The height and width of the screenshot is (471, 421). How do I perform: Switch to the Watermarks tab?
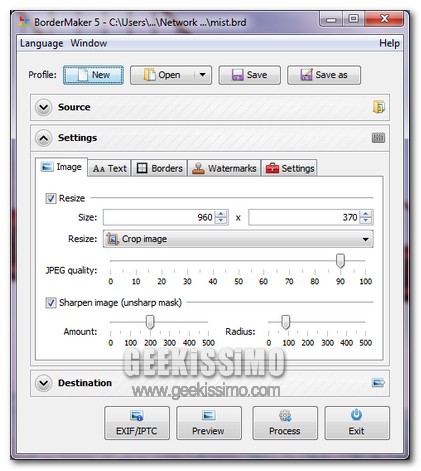pos(224,168)
